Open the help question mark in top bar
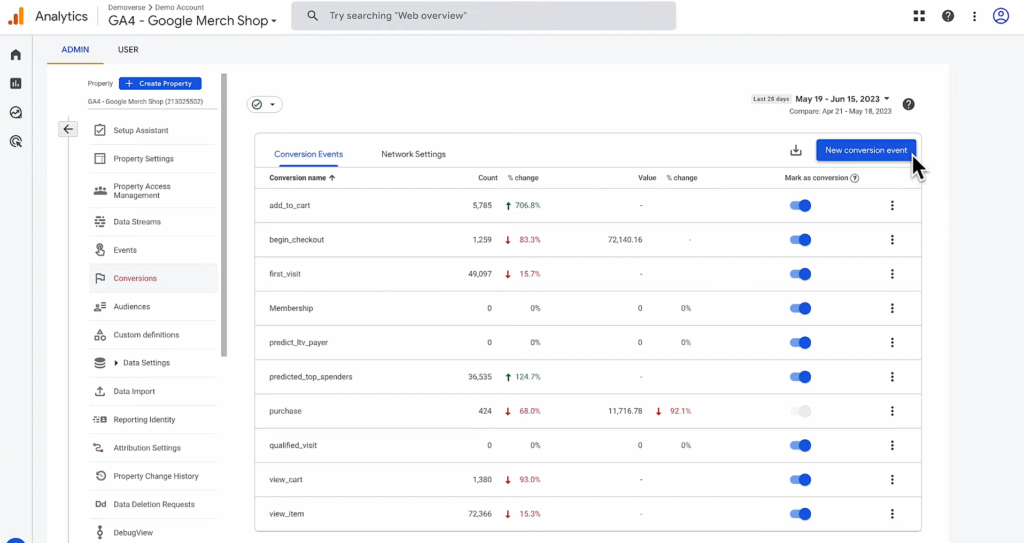 948,16
